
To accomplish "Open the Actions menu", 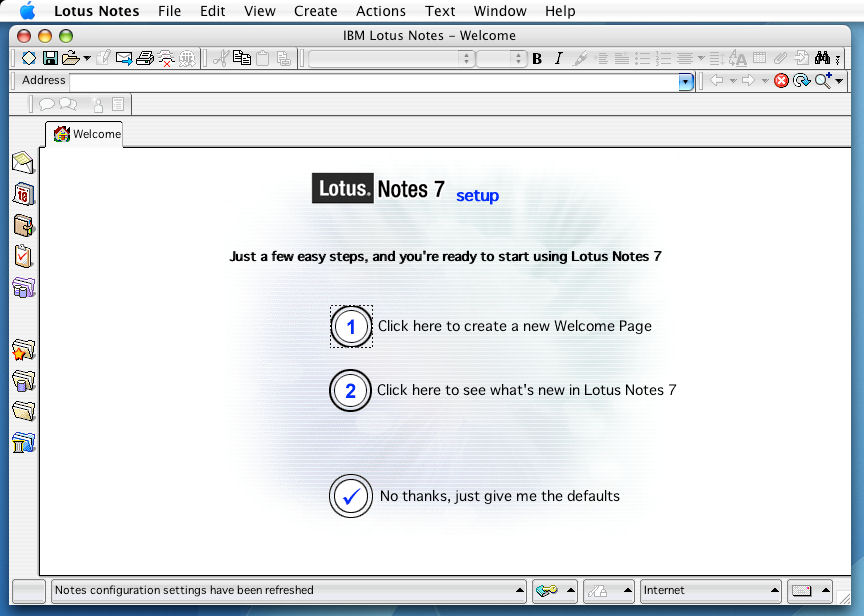I will pyautogui.click(x=381, y=11).
